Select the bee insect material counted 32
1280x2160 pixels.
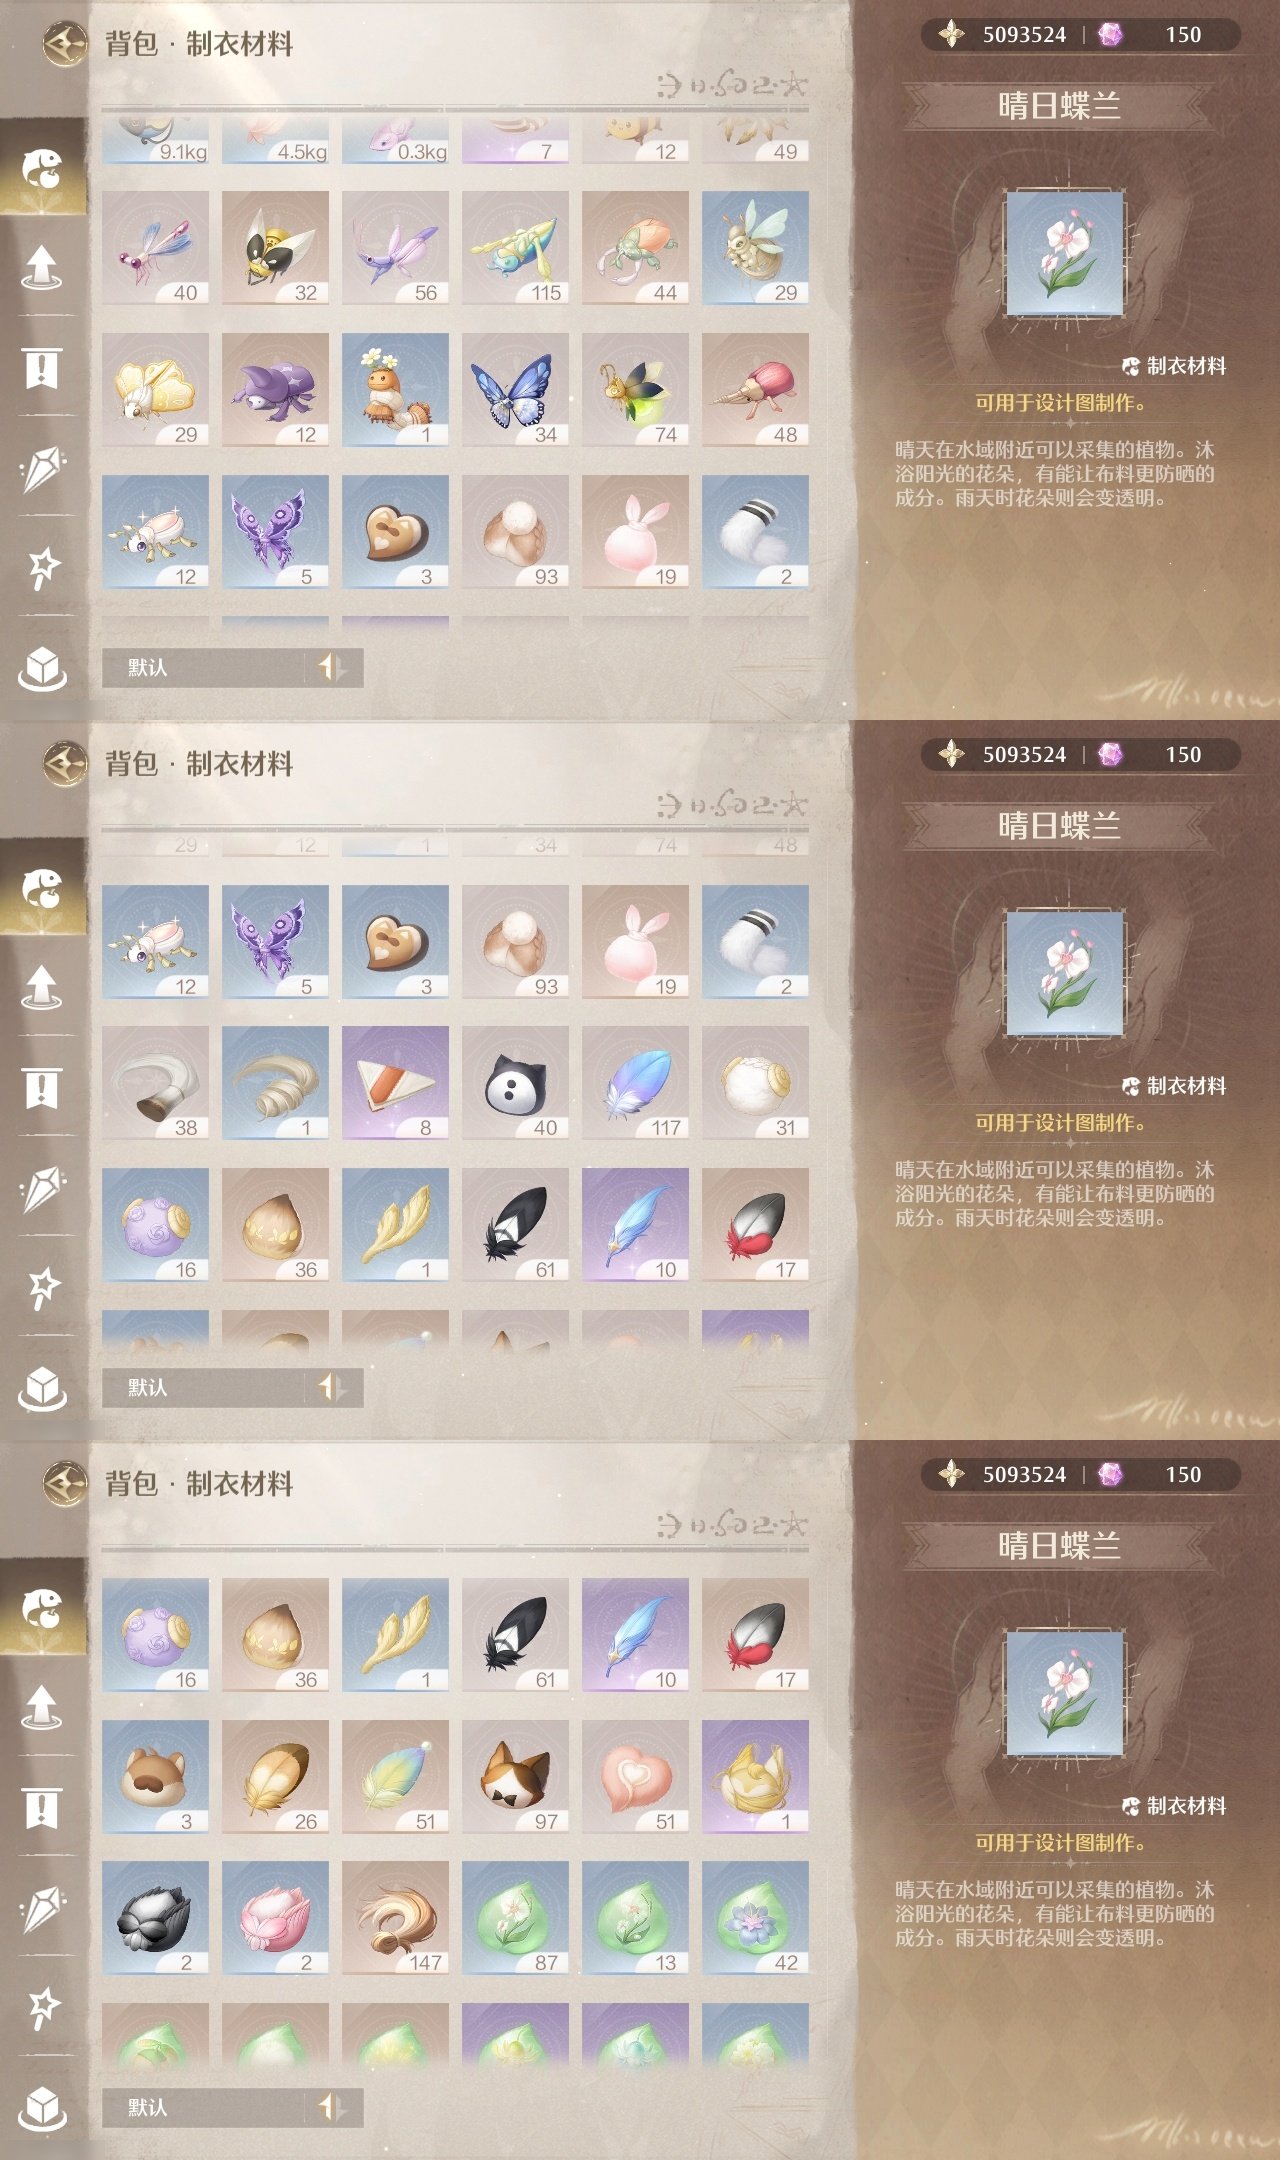(x=275, y=248)
